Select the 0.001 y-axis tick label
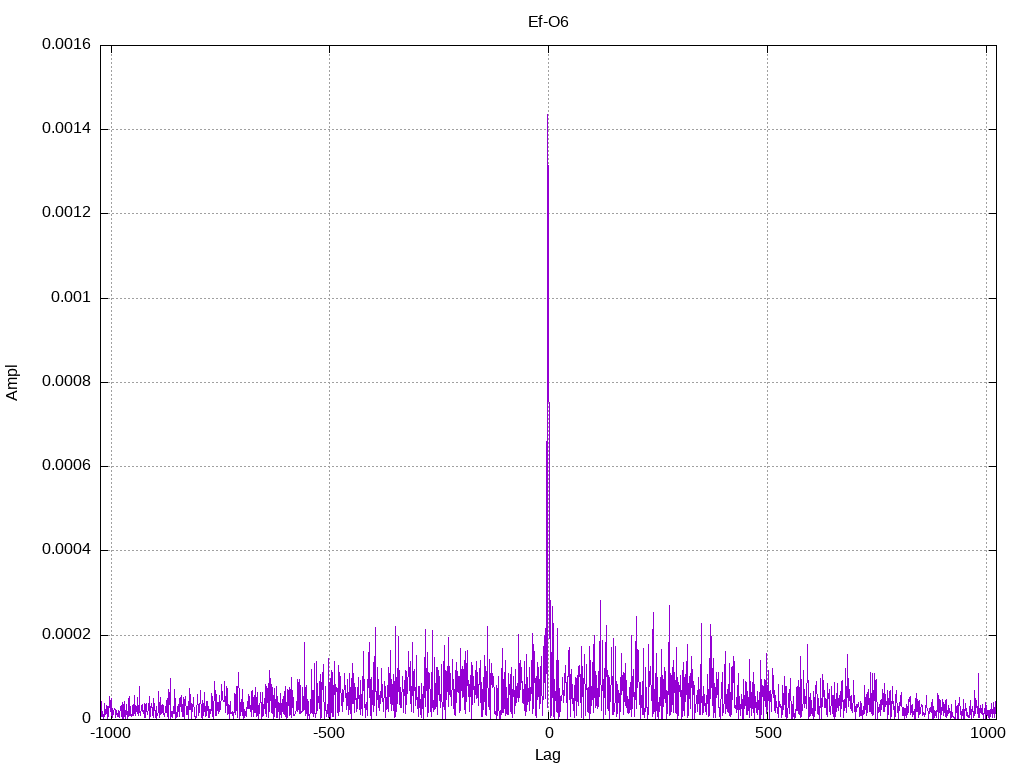 click(71, 298)
